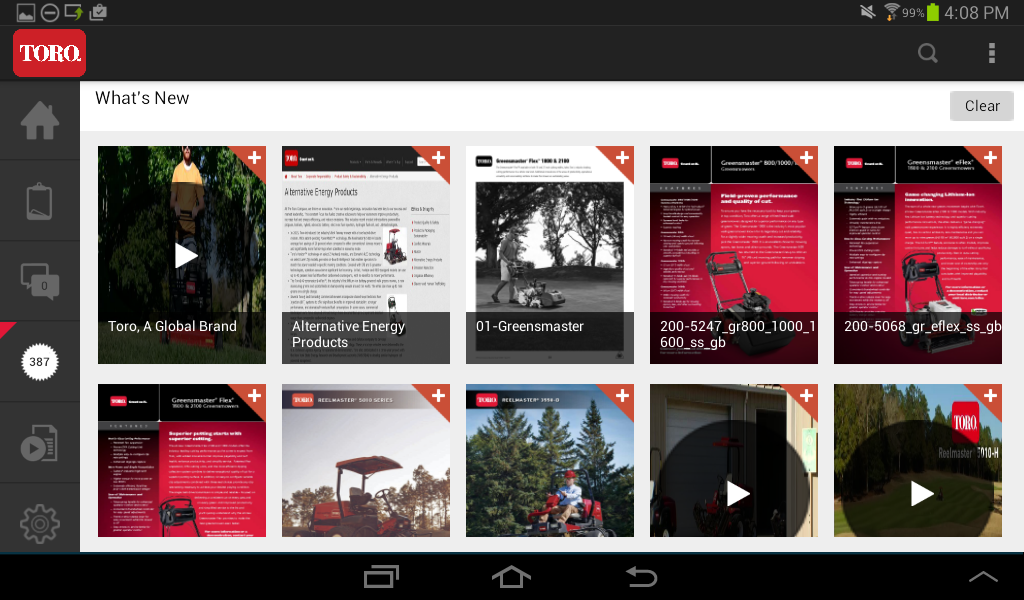Add Reelmaster 3550-D with plus corner
1024x600 pixels.
tap(622, 396)
